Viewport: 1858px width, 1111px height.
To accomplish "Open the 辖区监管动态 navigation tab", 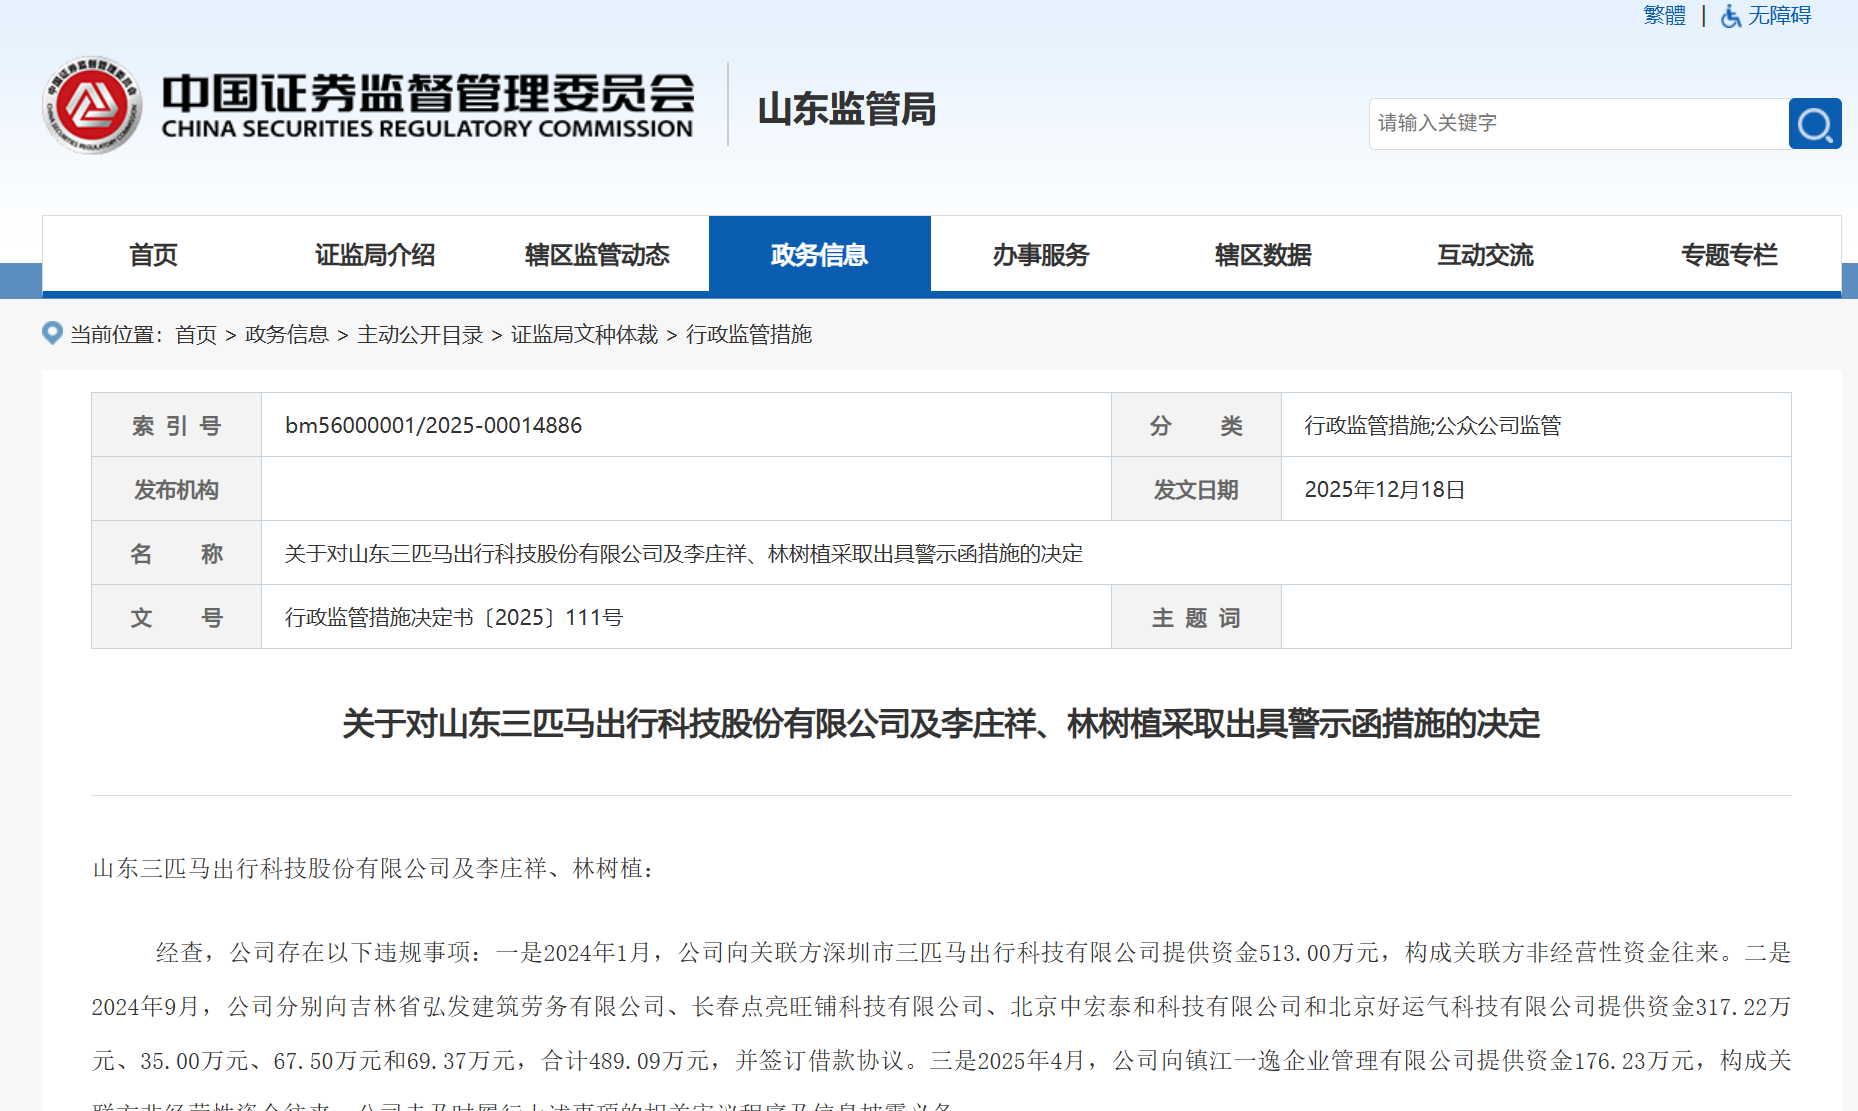I will point(597,255).
